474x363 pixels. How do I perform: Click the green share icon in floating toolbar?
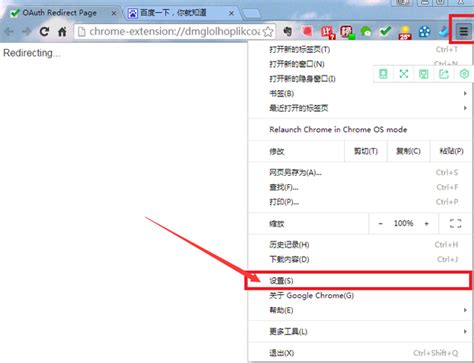tap(444, 74)
